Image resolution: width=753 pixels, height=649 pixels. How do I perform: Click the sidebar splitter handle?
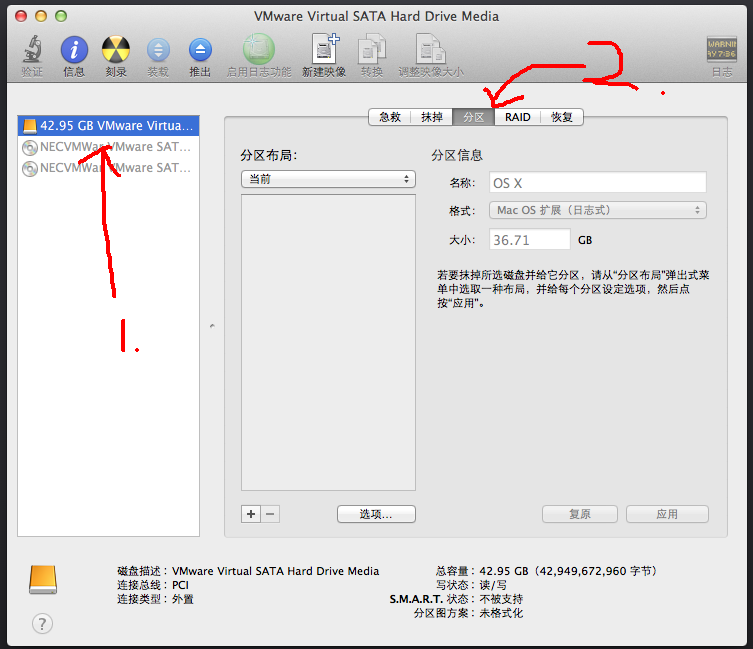pos(212,326)
